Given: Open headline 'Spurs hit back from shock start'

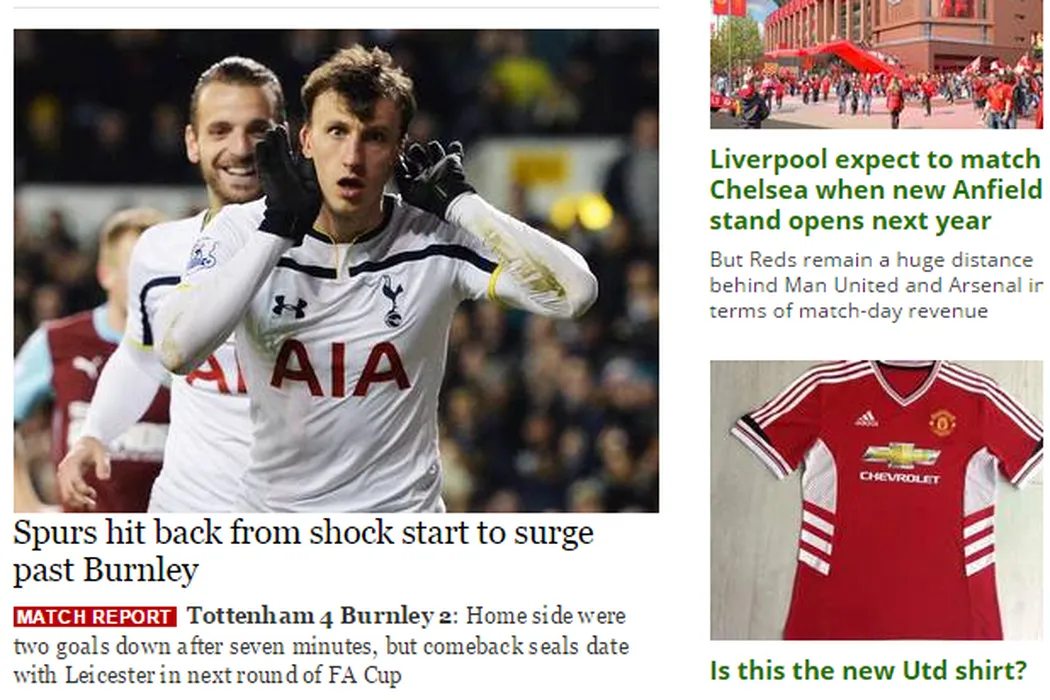Looking at the screenshot, I should [303, 551].
